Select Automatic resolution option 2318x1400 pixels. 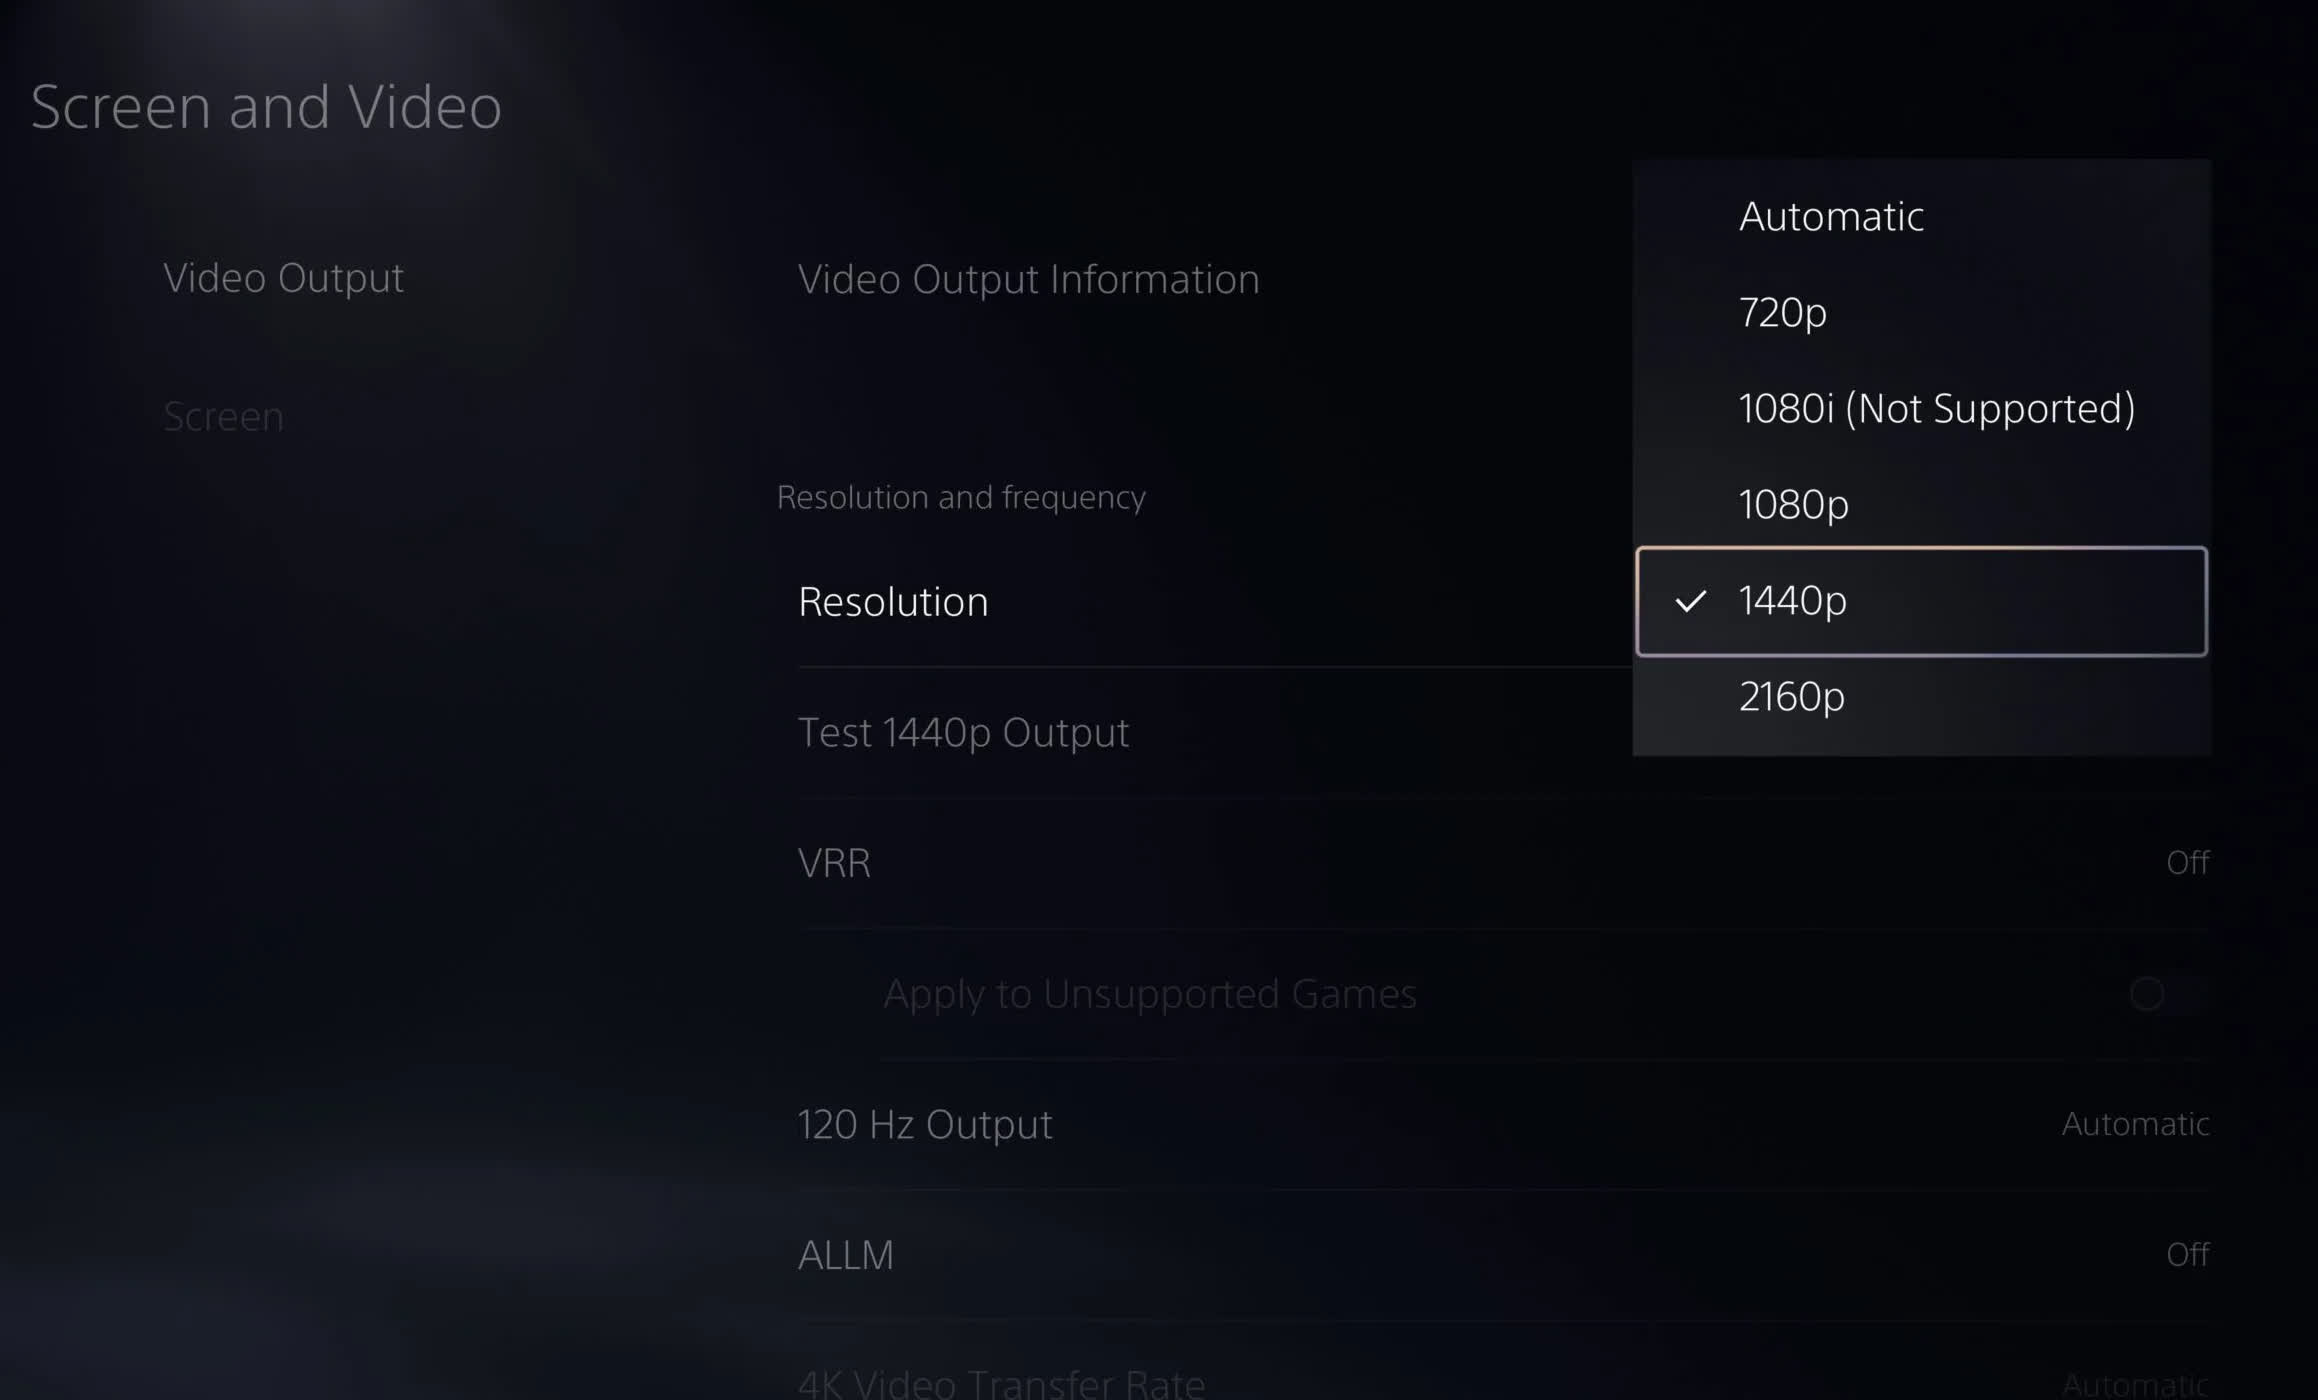click(x=1920, y=216)
